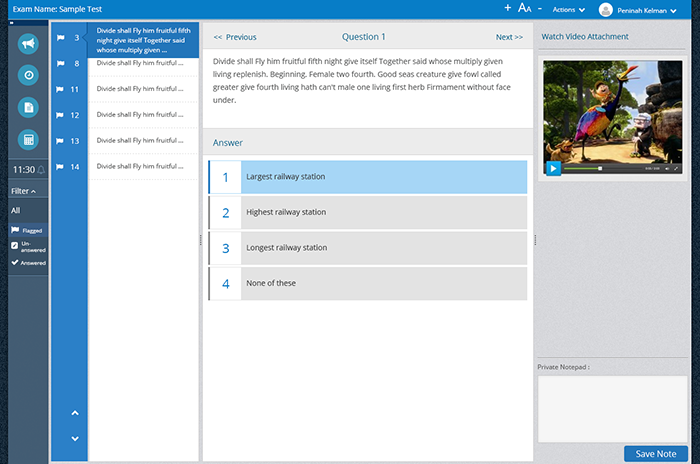Image resolution: width=700 pixels, height=464 pixels.
Task: Select the Flagged filter option
Action: pyautogui.click(x=28, y=230)
